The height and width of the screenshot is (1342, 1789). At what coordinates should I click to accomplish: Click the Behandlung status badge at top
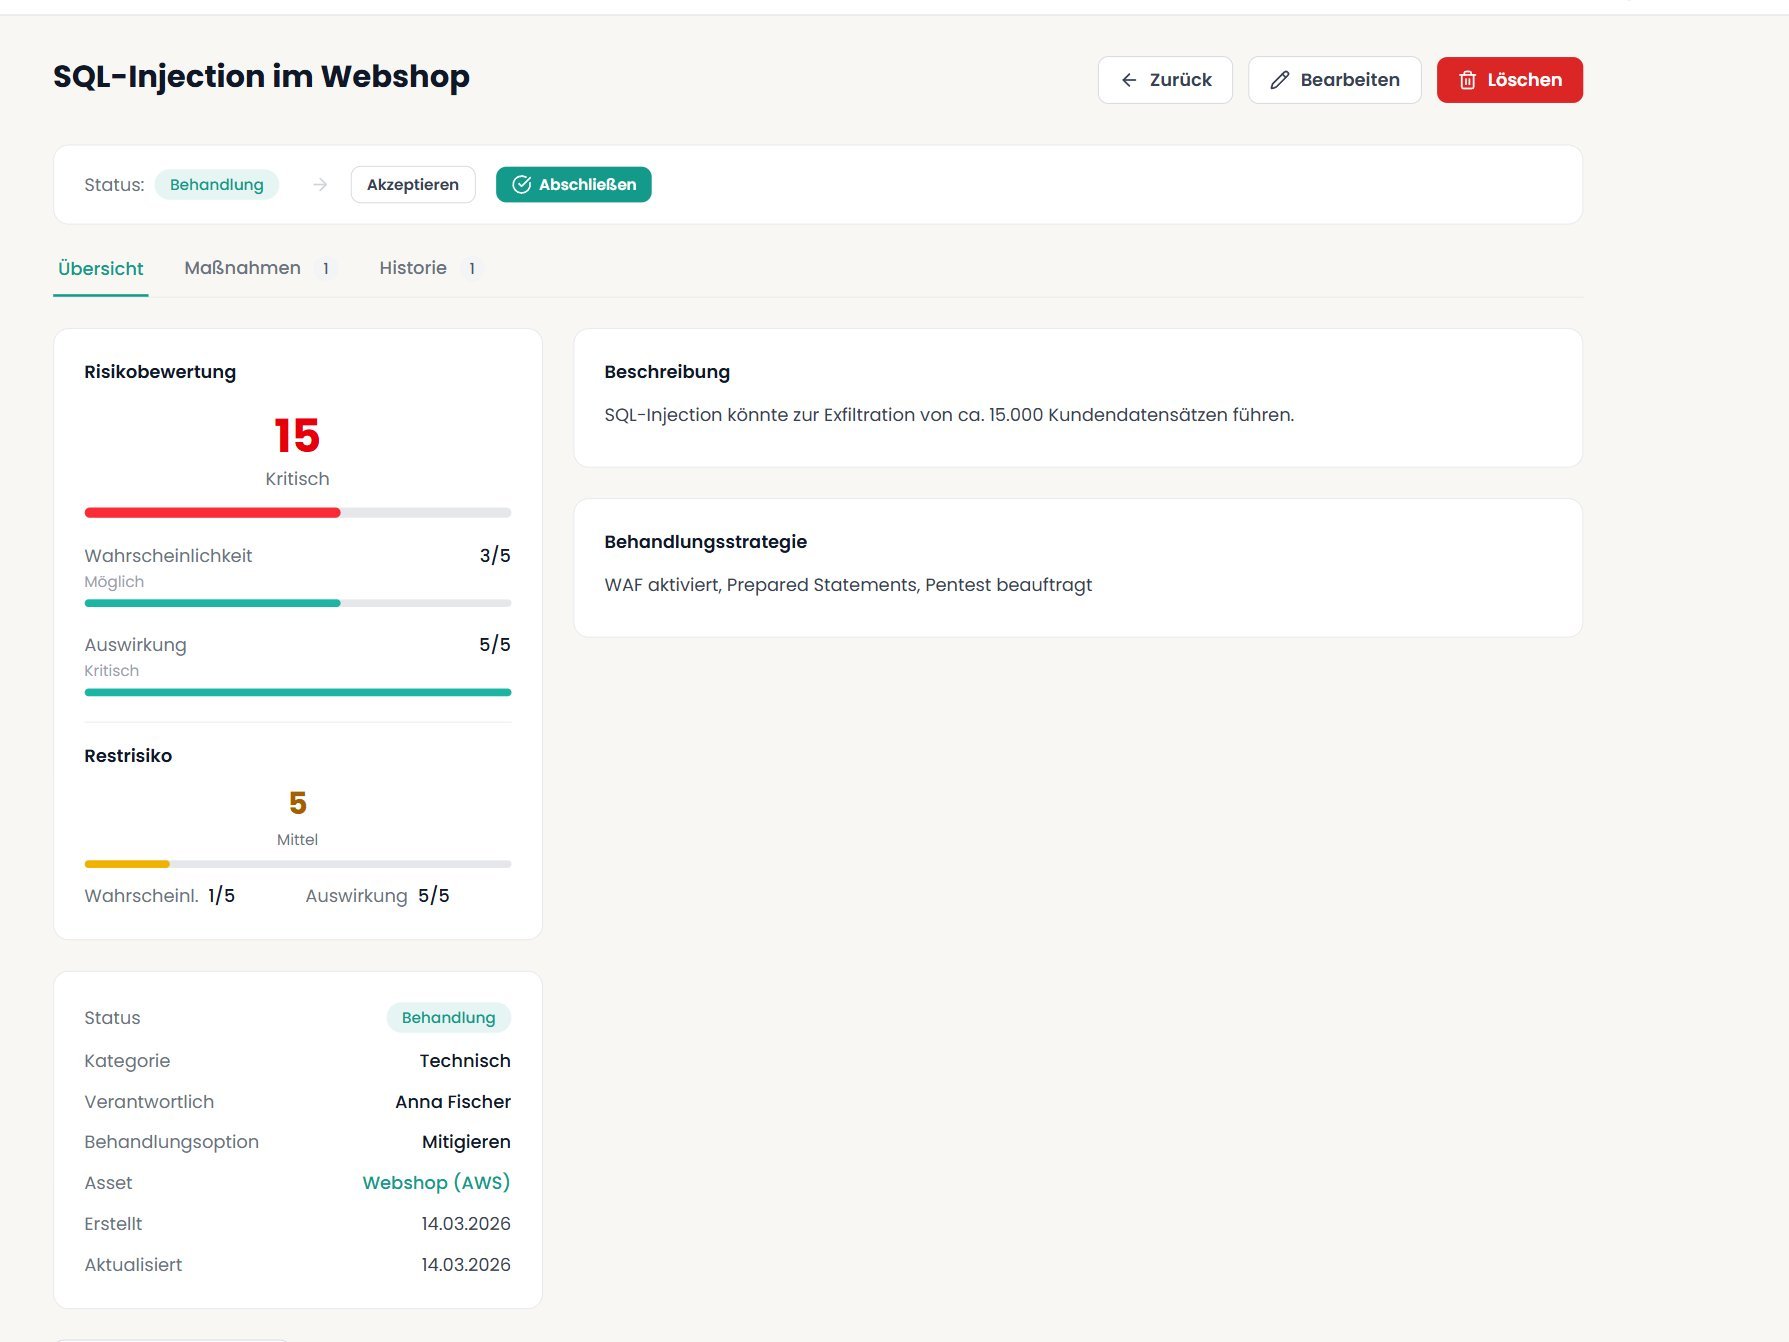pos(217,185)
